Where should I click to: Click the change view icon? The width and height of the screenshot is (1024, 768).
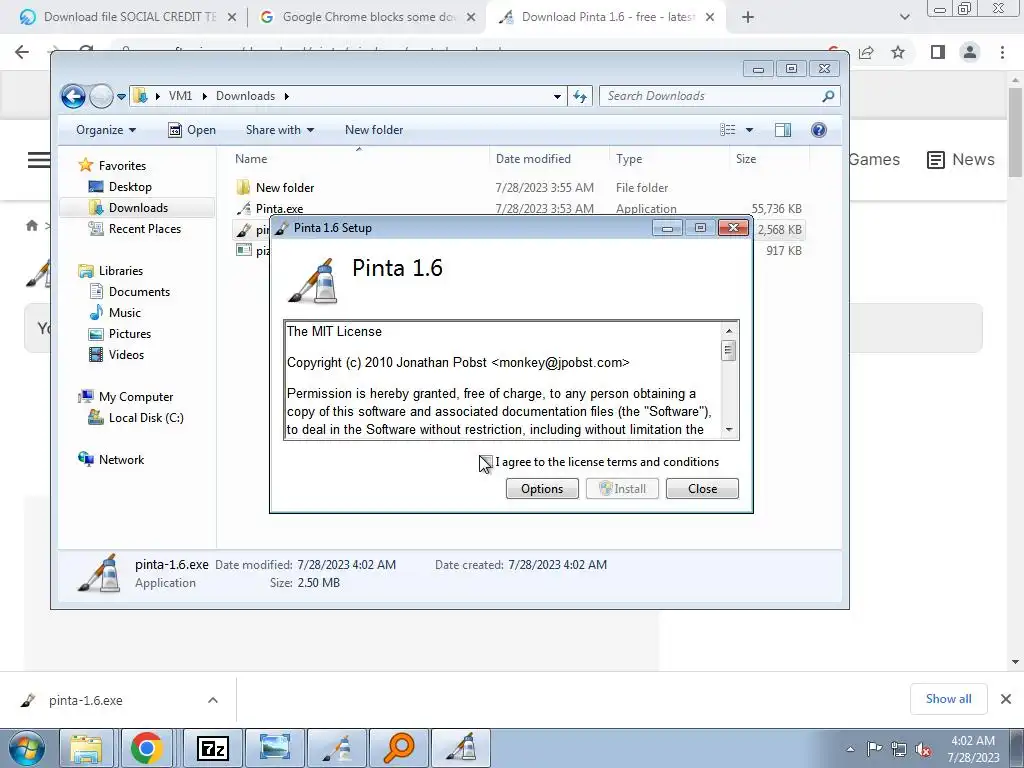tap(728, 130)
